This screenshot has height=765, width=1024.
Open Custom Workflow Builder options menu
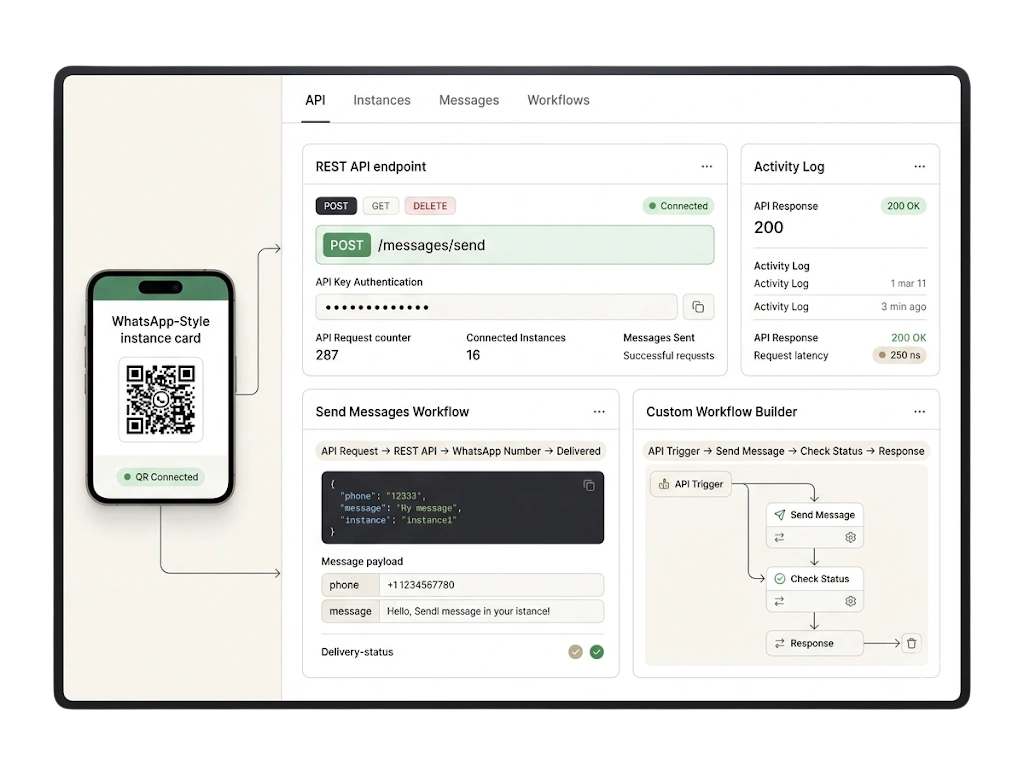(920, 412)
